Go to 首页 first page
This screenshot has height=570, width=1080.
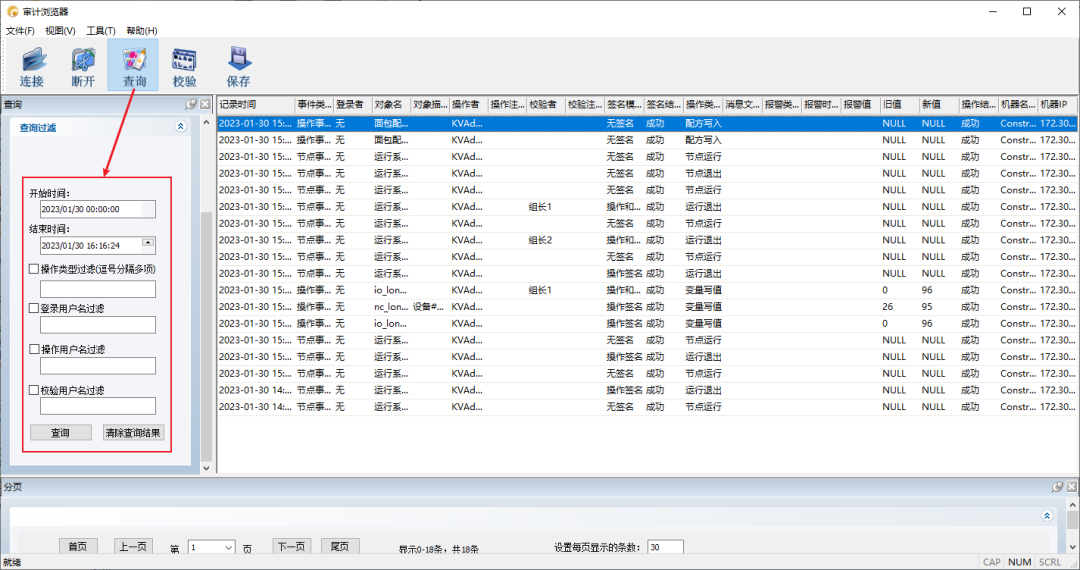pyautogui.click(x=78, y=547)
